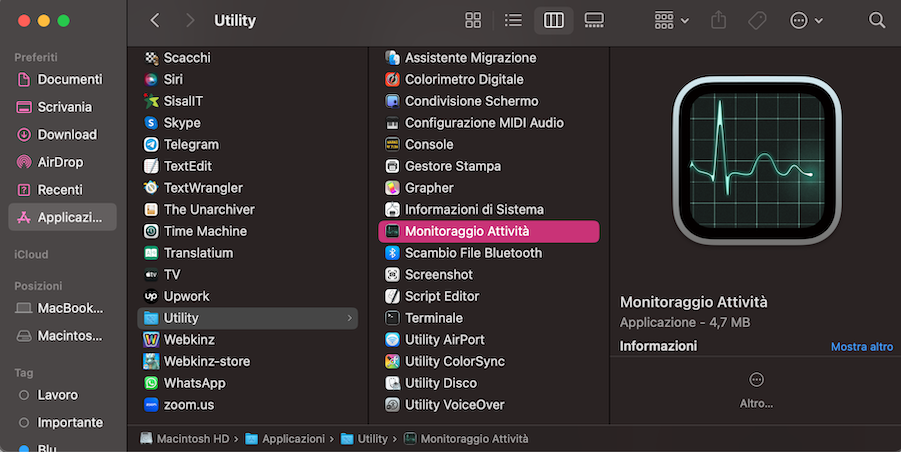
Task: Go forward with the right chevron
Action: (x=190, y=21)
